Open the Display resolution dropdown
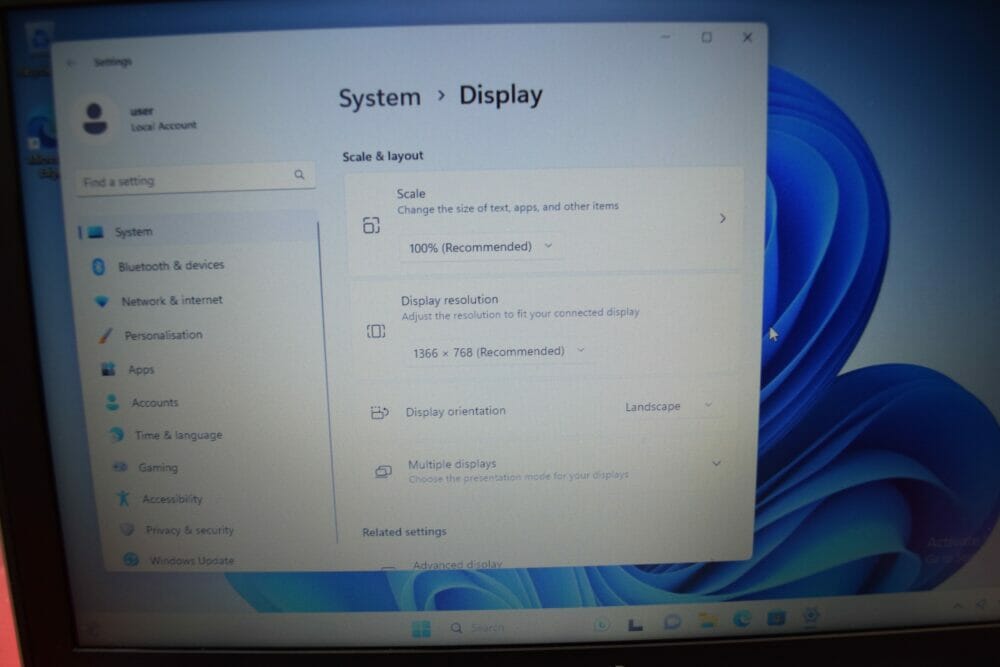Screen dimensions: 1000x667 pos(499,352)
